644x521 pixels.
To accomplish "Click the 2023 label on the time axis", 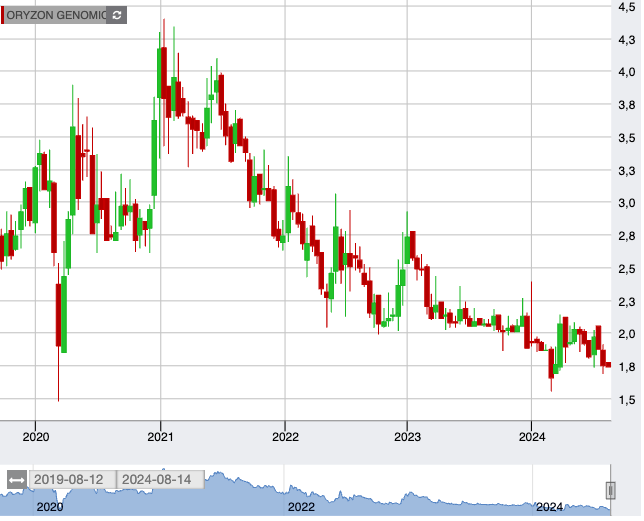I will 407,437.
